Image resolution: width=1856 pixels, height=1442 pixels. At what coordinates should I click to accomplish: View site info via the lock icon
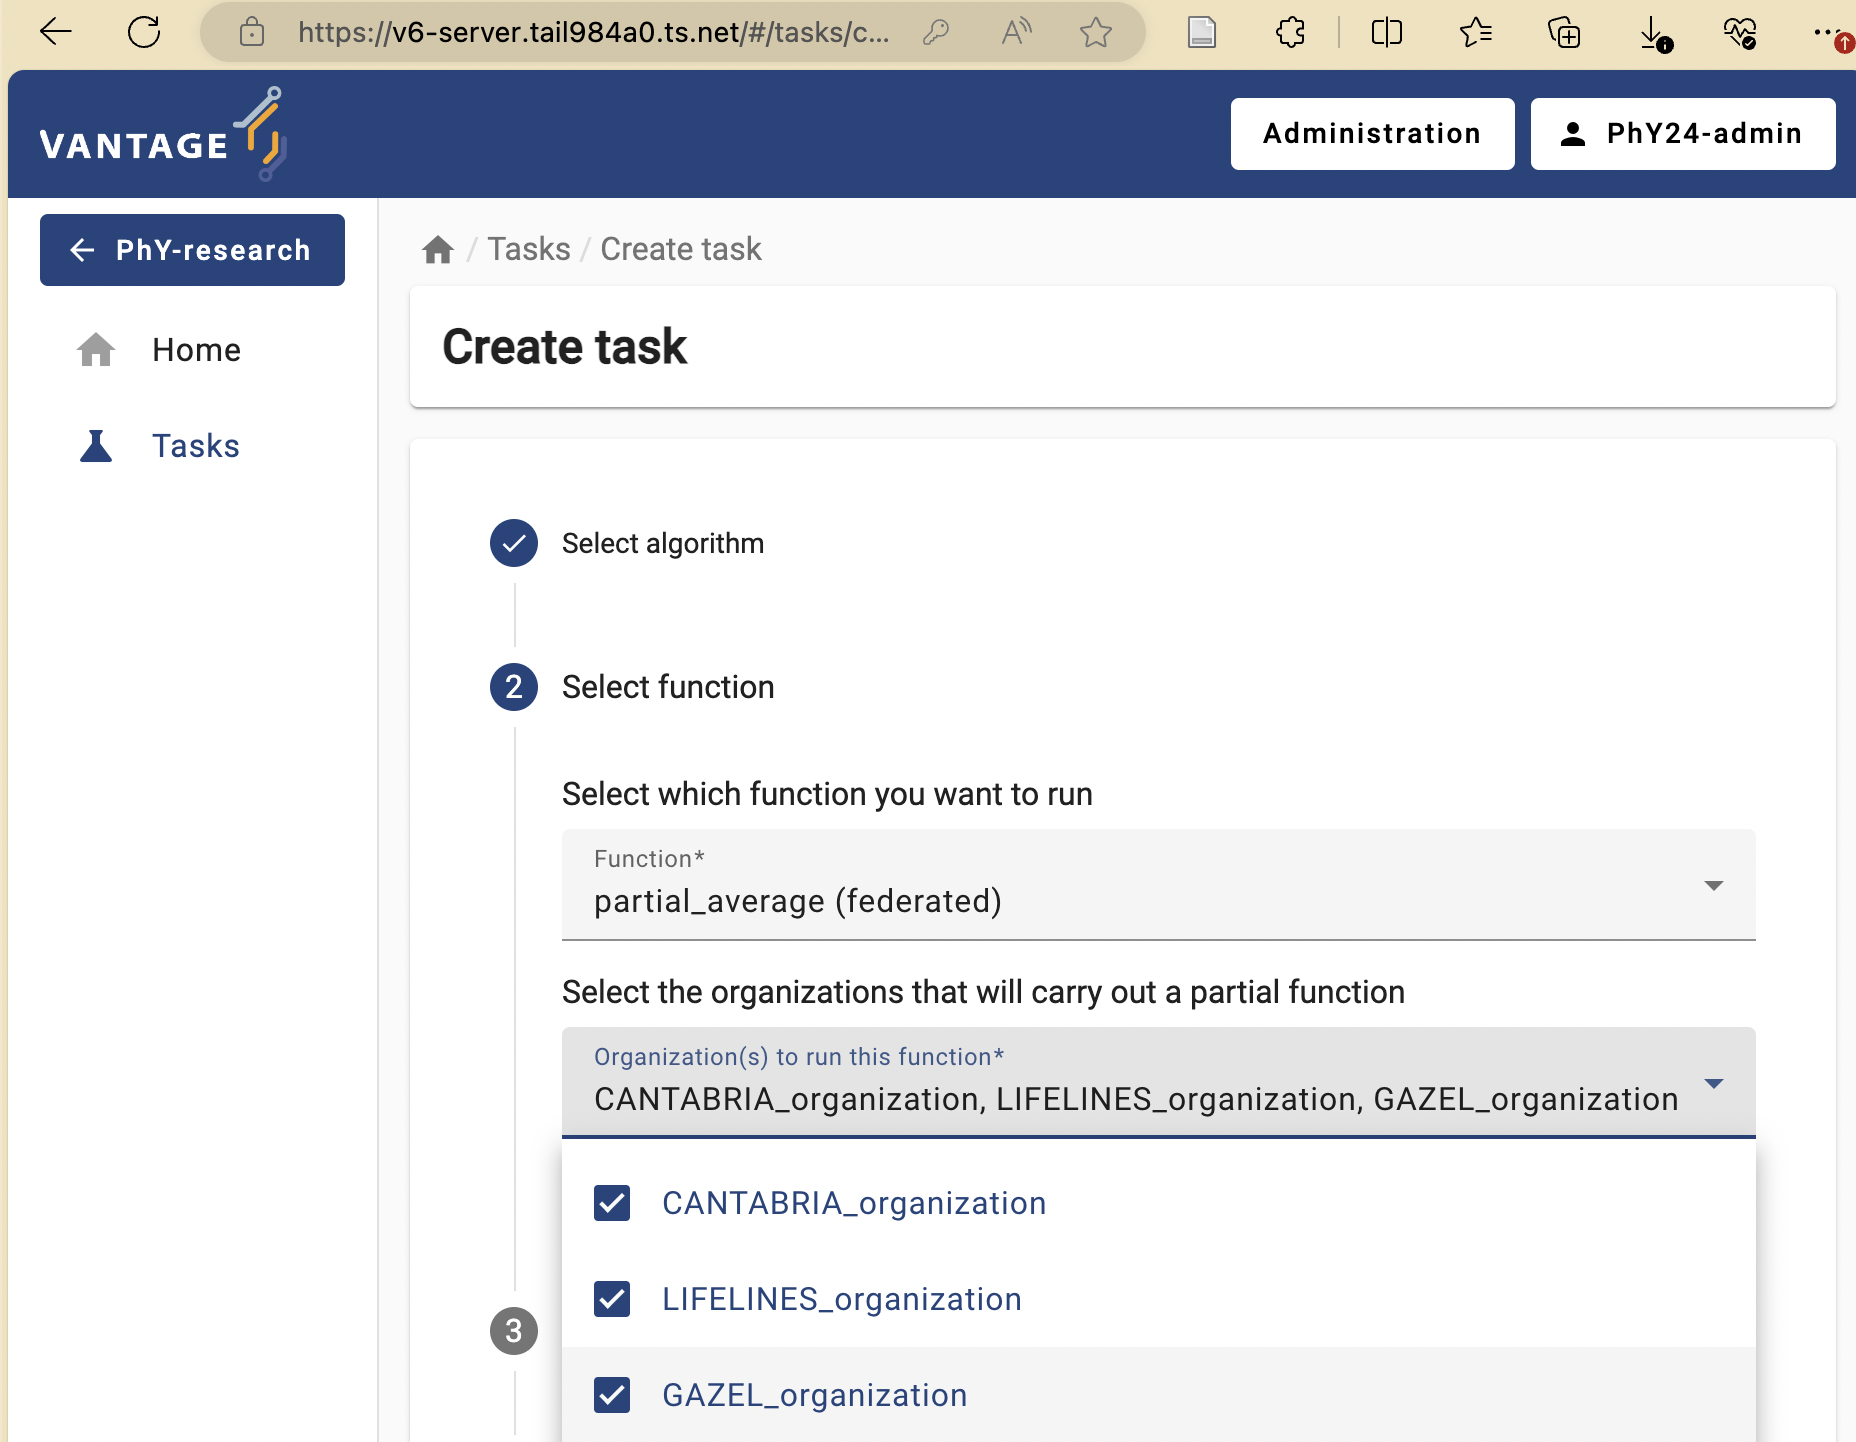(252, 33)
